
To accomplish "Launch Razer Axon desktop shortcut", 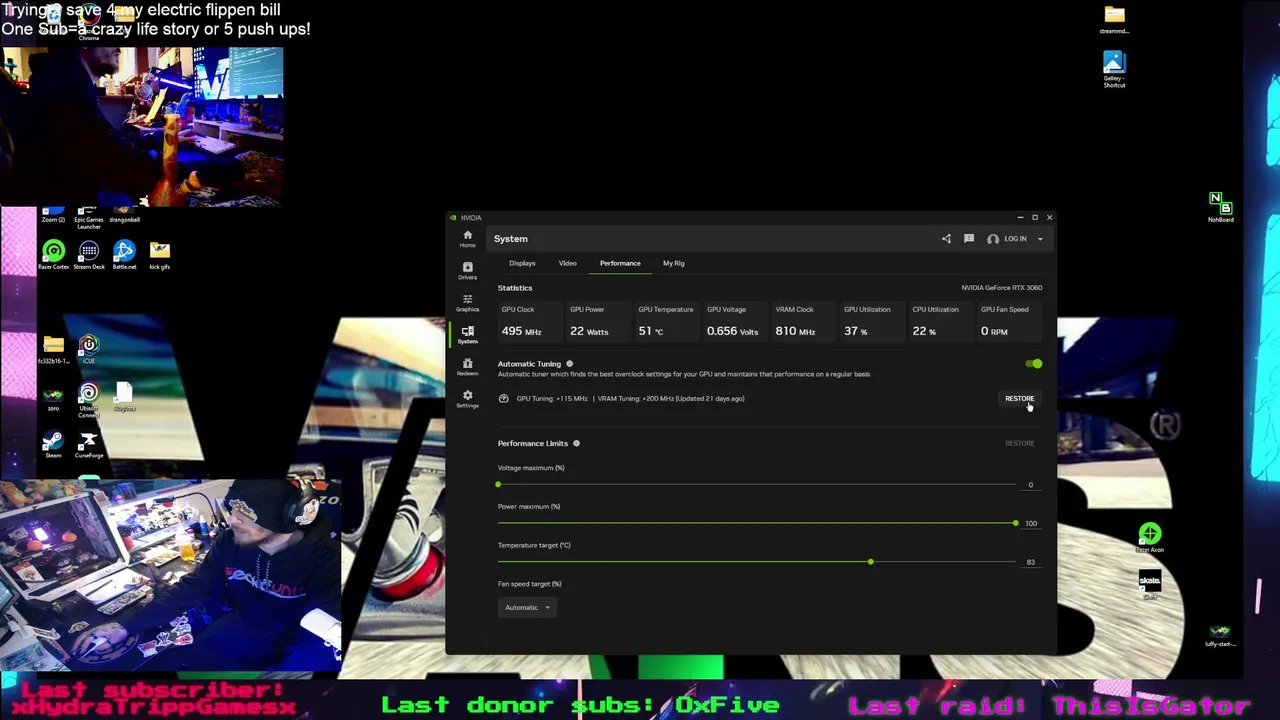I will tap(1150, 538).
